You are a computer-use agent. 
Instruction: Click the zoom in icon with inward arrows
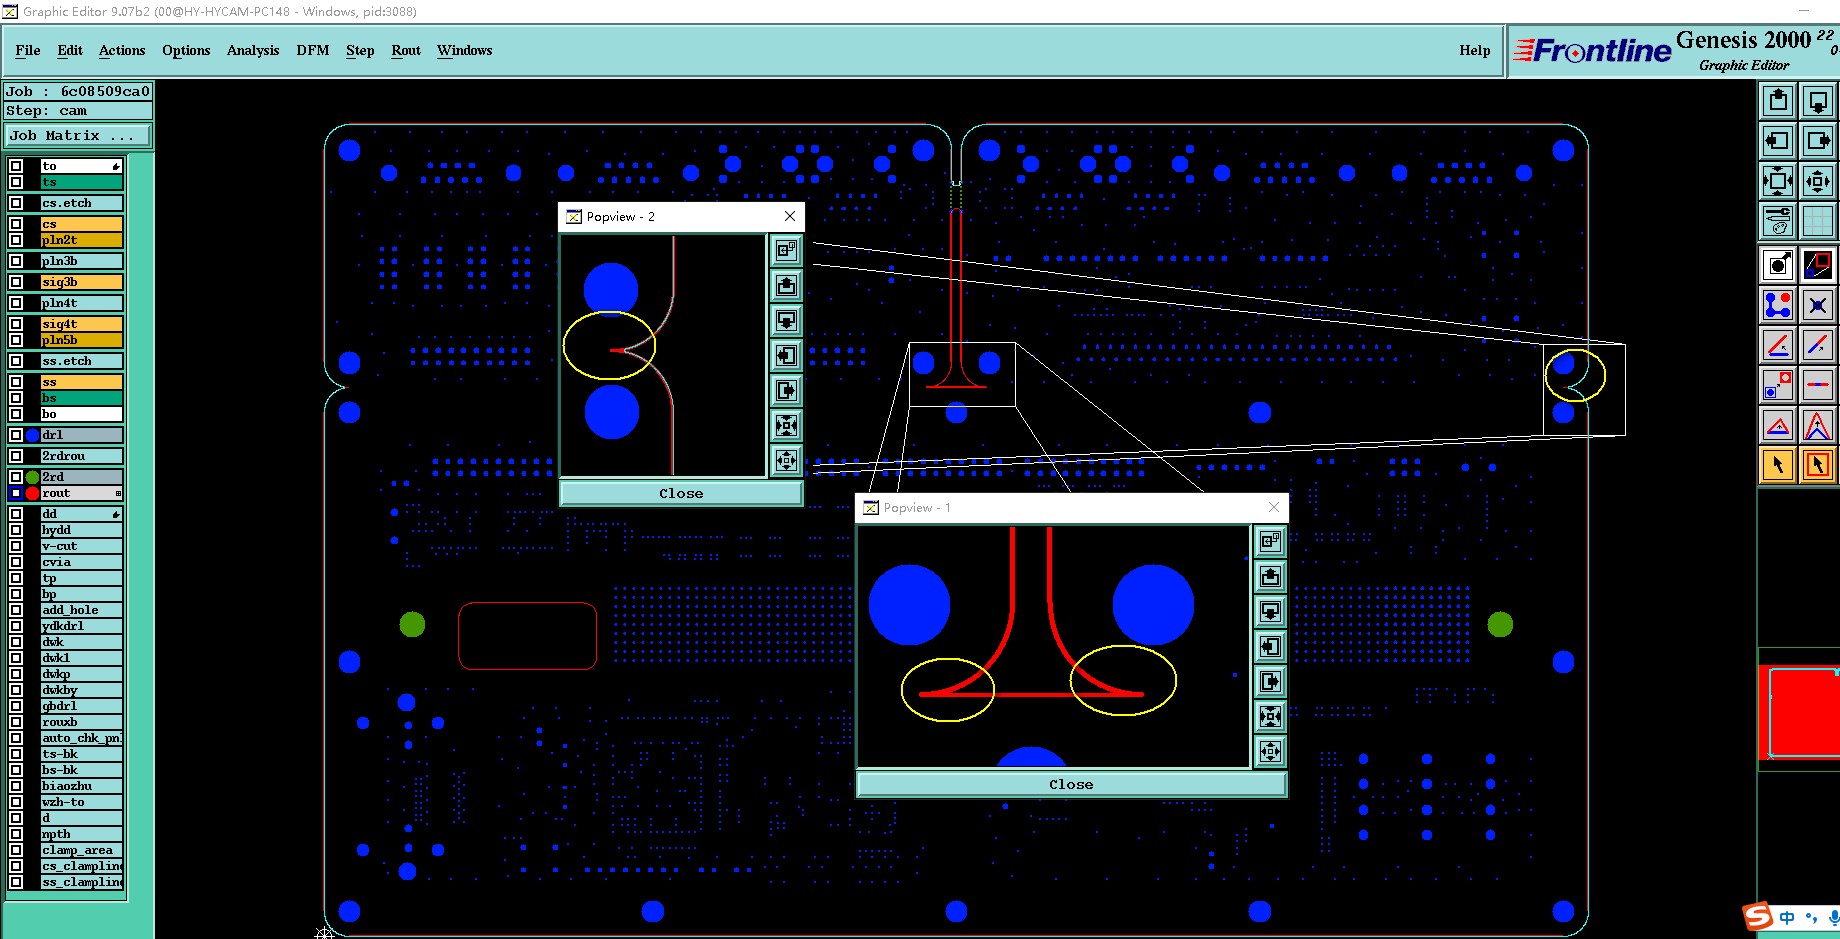click(1778, 181)
